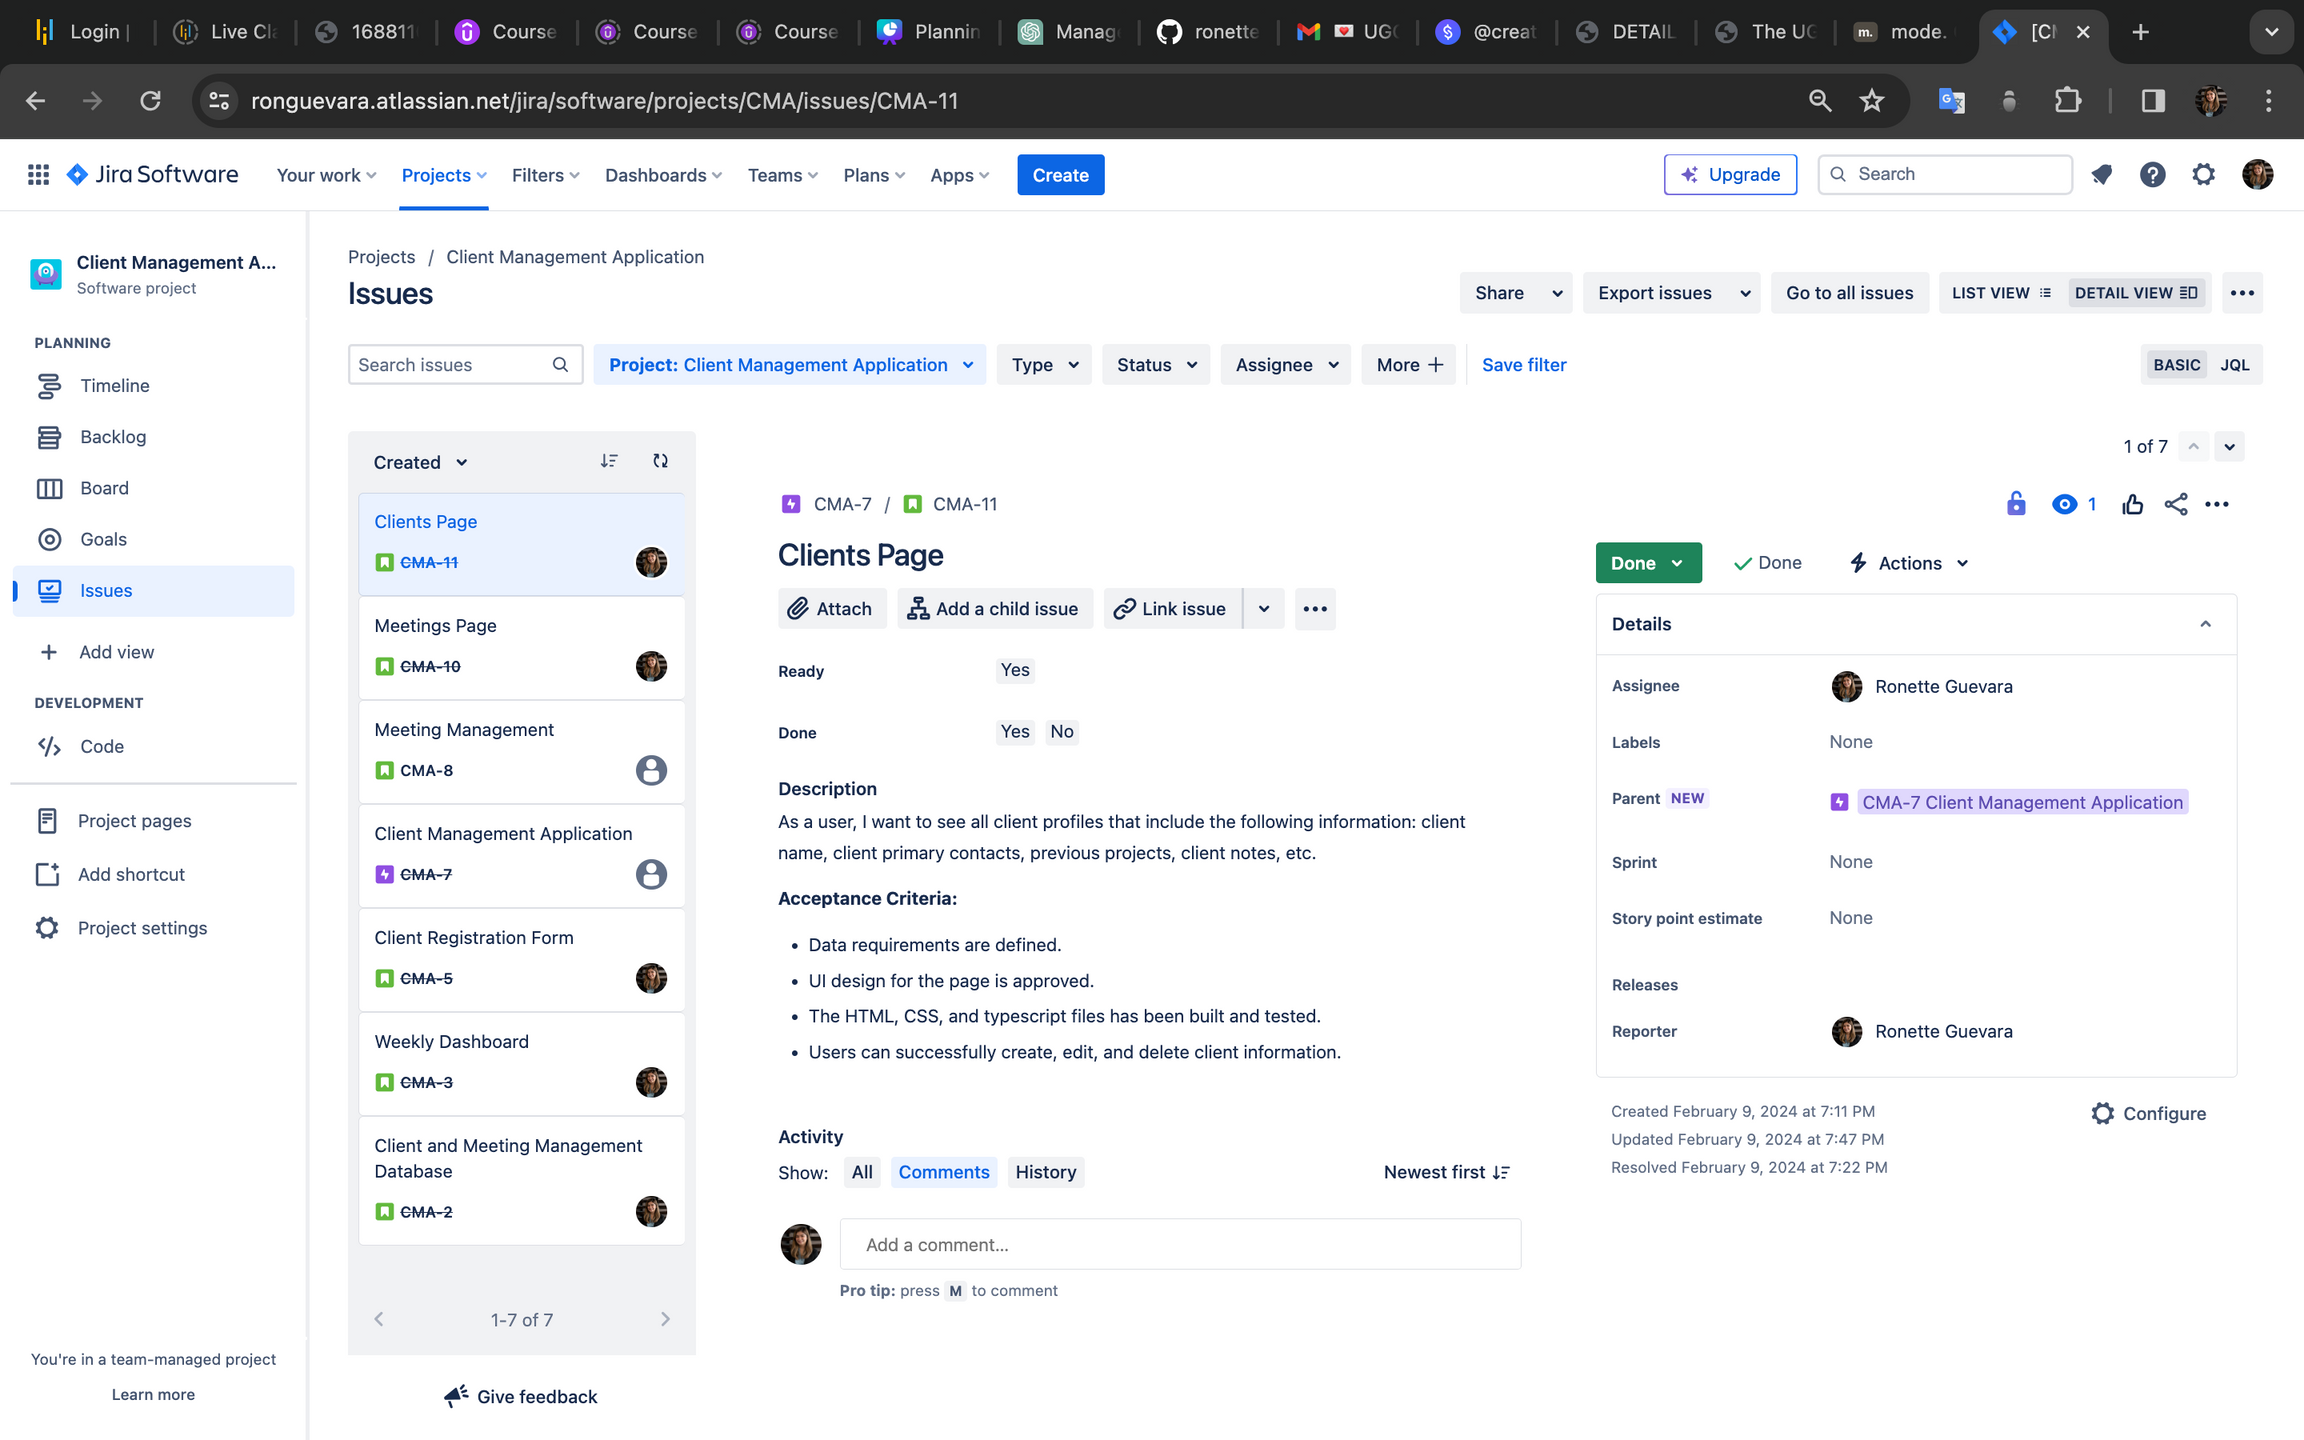The width and height of the screenshot is (2304, 1440).
Task: Open the notifications bell icon
Action: (x=2101, y=175)
